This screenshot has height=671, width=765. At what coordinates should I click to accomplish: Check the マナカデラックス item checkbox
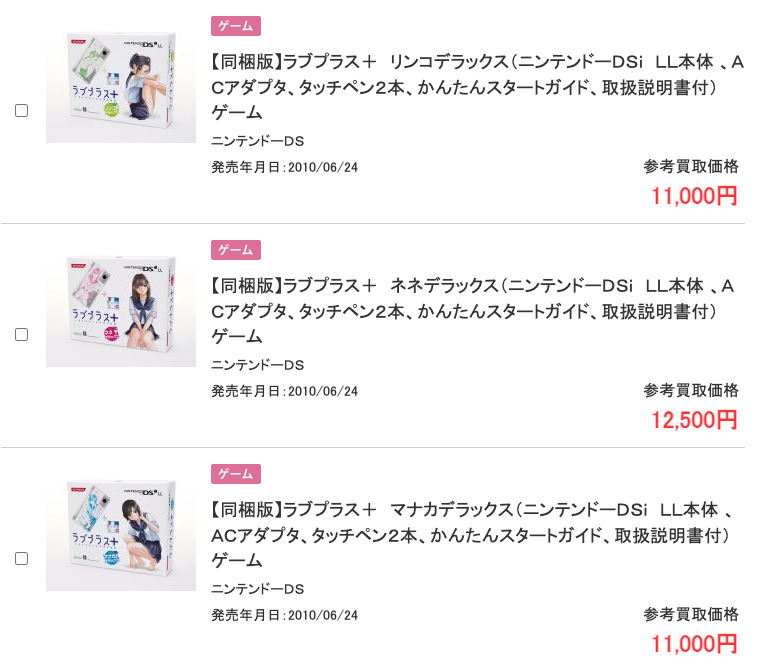pos(21,559)
